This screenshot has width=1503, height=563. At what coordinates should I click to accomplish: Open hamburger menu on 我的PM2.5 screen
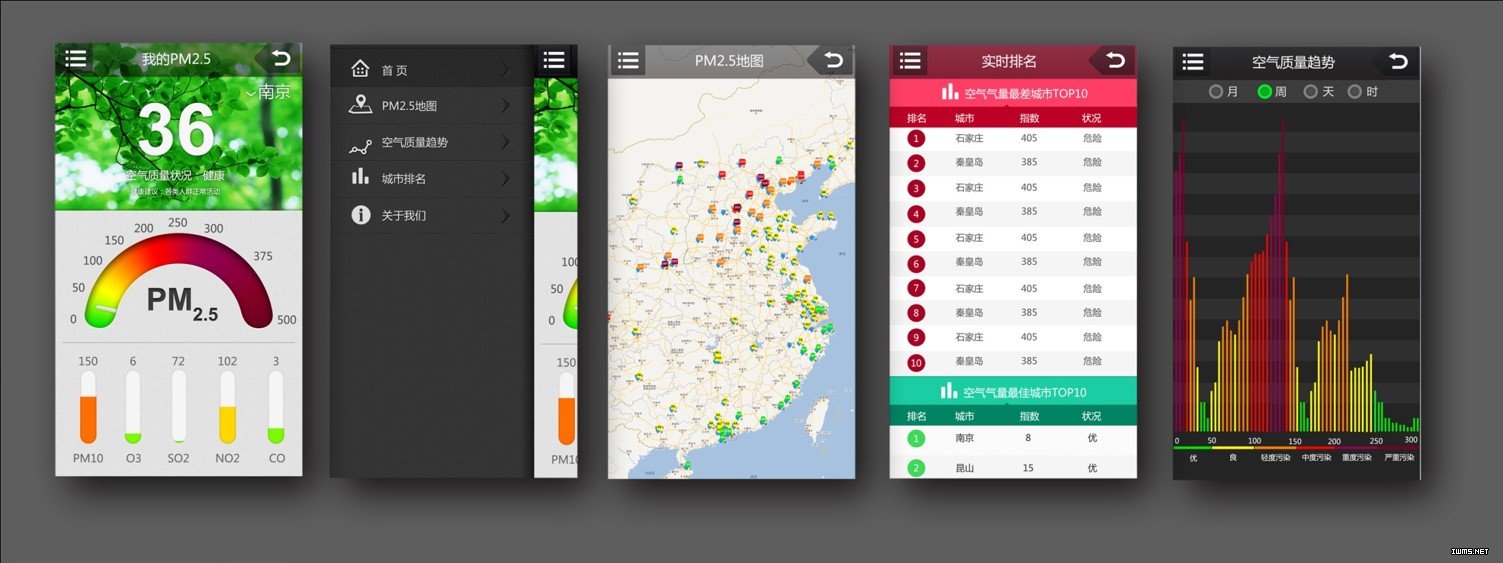[75, 58]
